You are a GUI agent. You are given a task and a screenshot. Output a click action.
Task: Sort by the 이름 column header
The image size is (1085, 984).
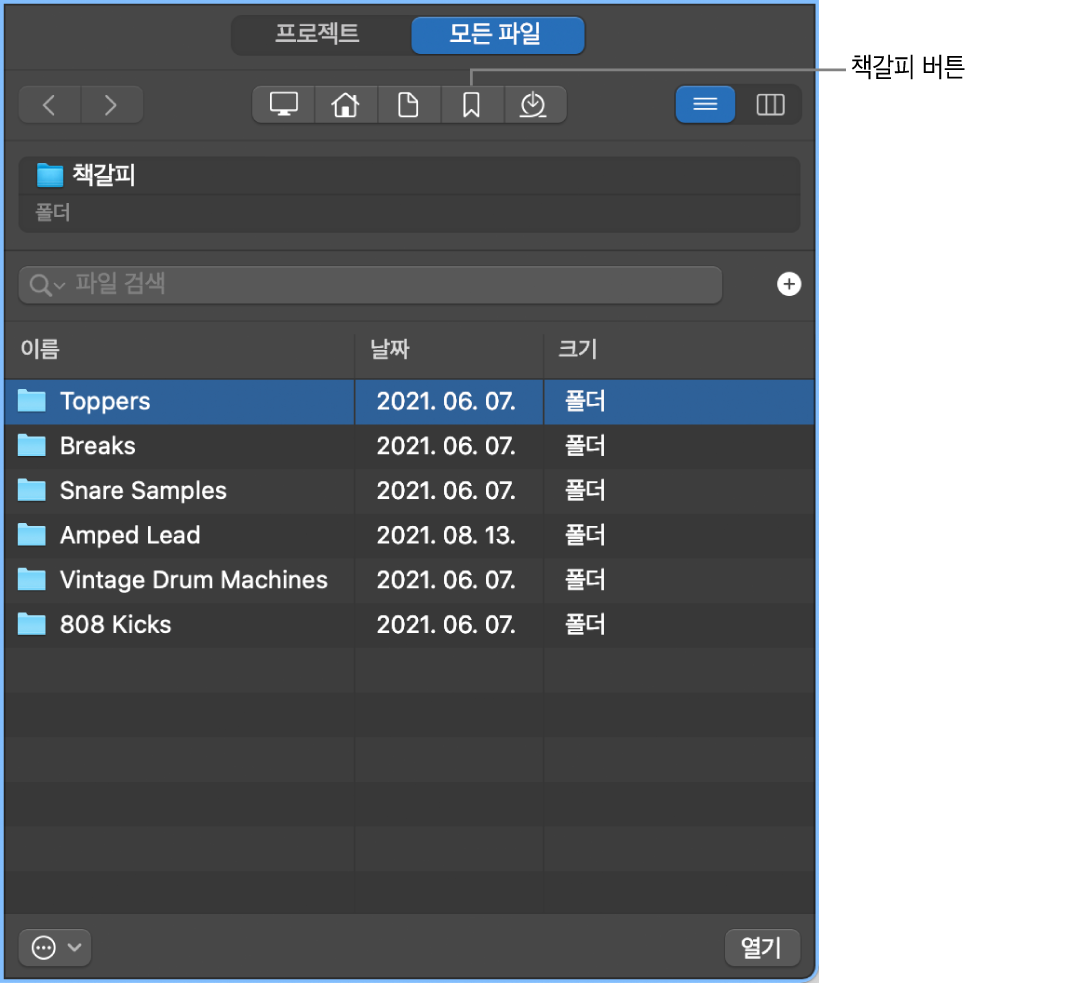click(x=41, y=349)
